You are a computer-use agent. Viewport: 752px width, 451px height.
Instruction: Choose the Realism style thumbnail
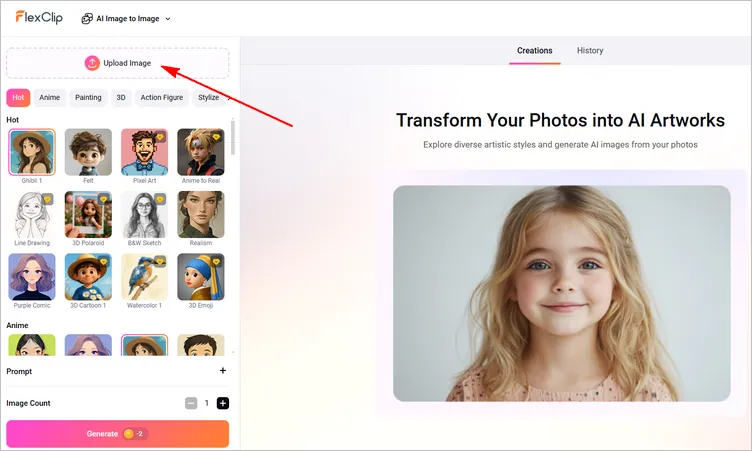click(200, 214)
